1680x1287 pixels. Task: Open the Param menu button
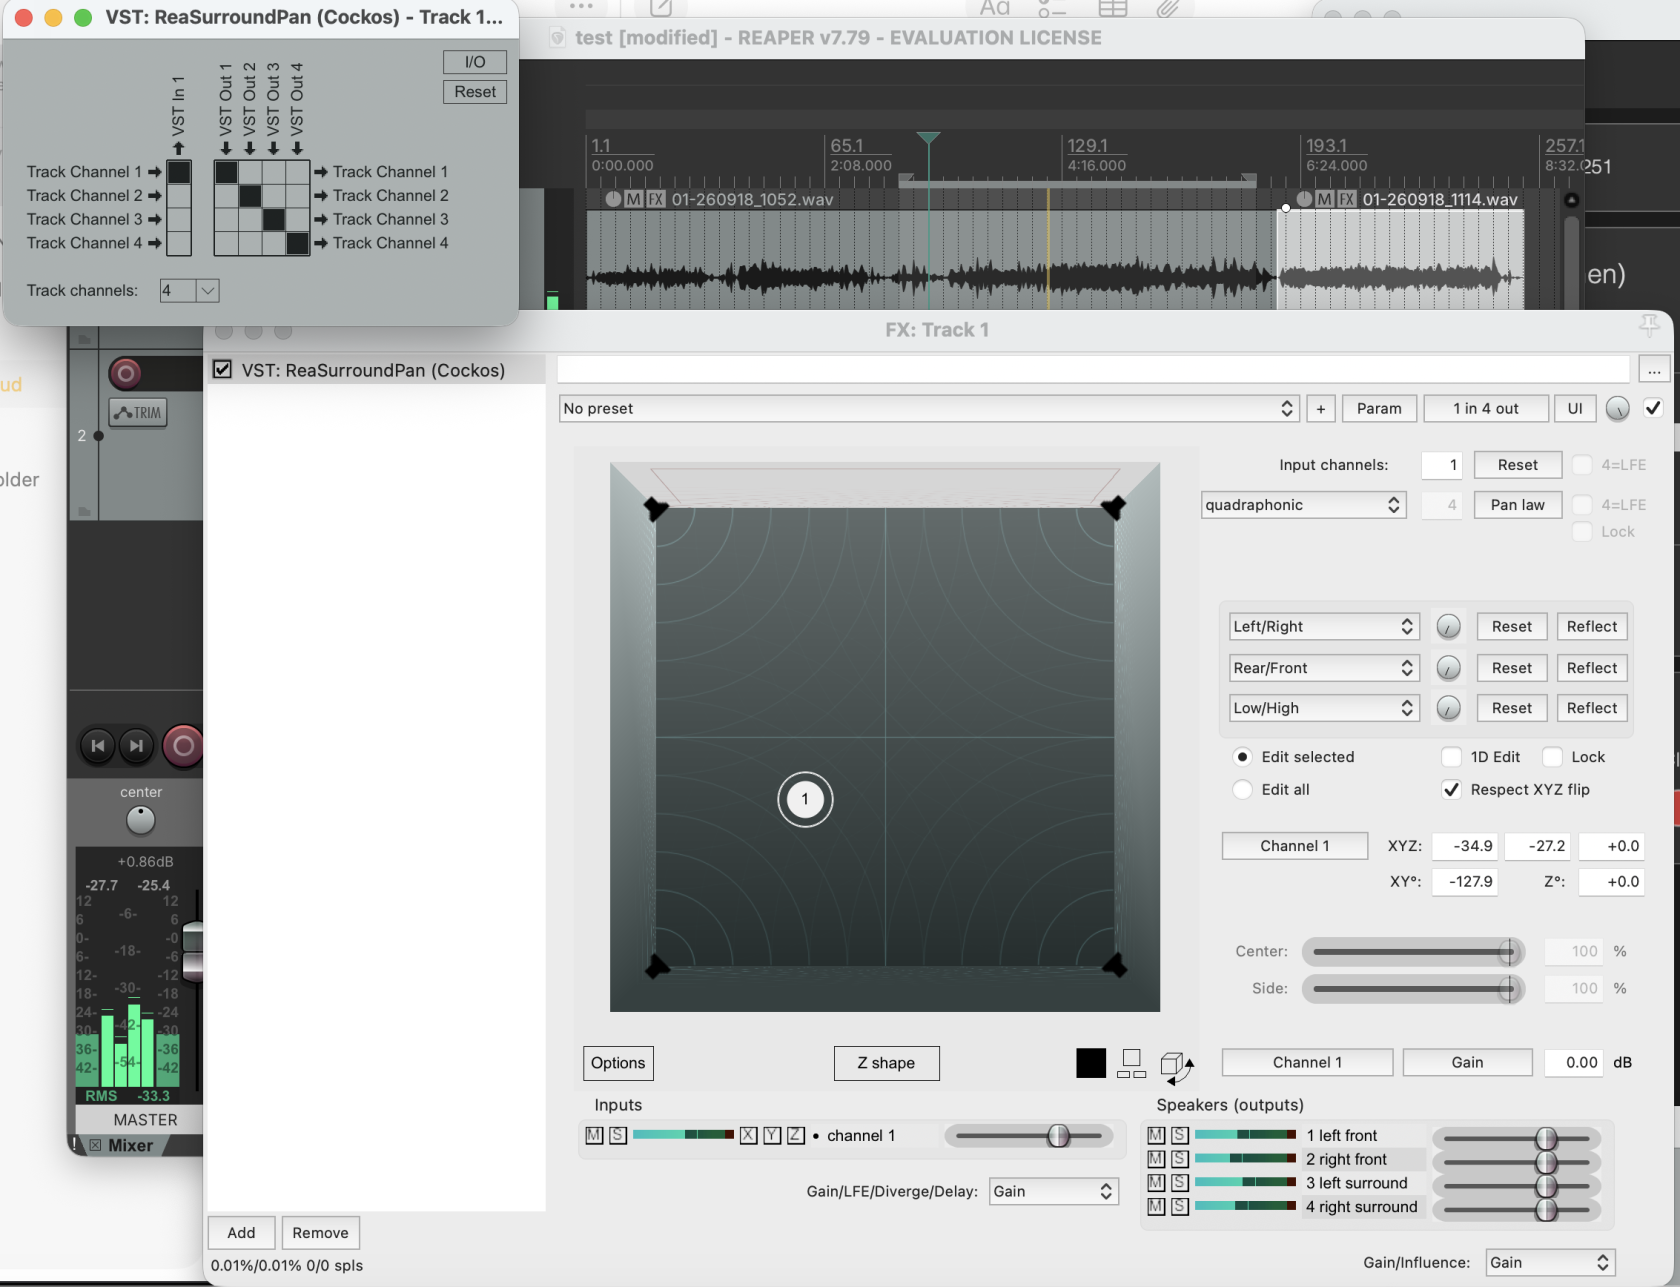coord(1379,408)
